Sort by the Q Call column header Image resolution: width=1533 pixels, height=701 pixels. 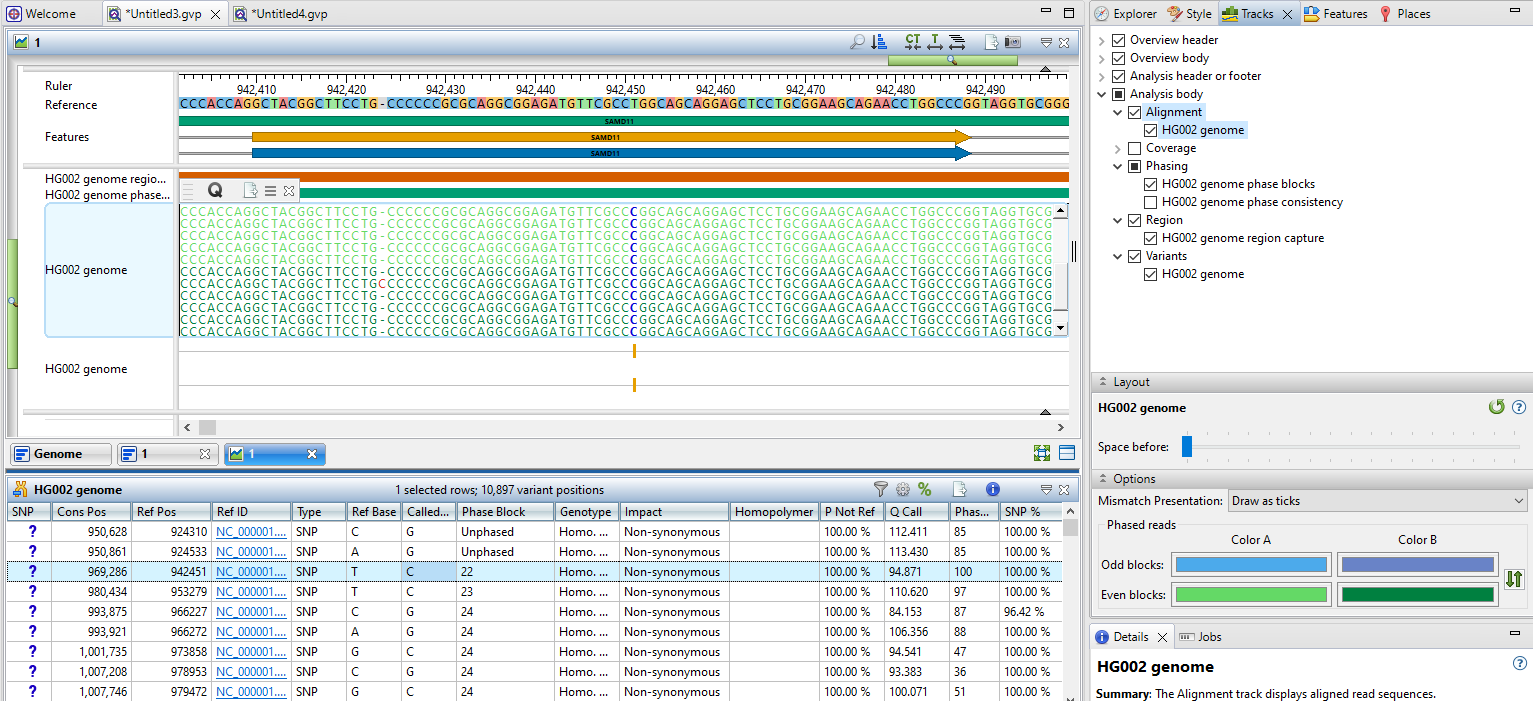coord(917,511)
